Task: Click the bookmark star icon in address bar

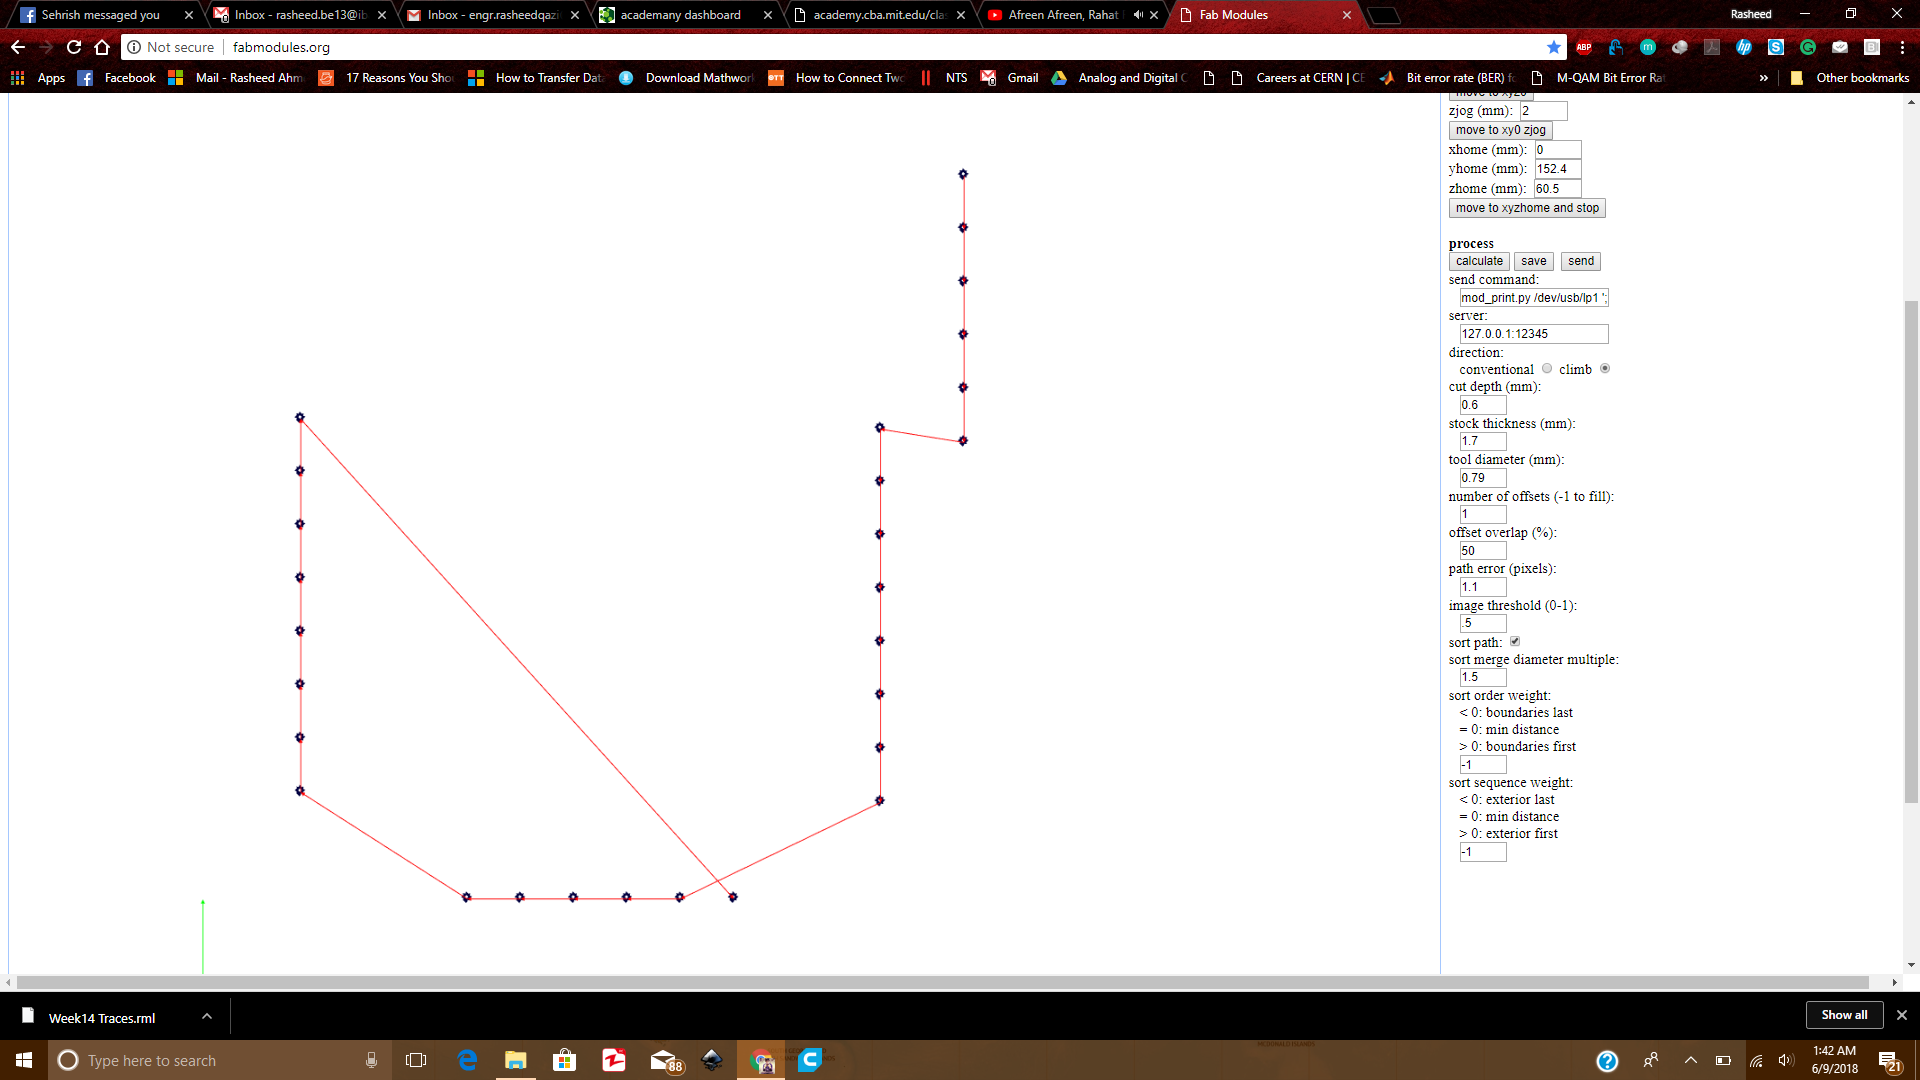Action: 1553,47
